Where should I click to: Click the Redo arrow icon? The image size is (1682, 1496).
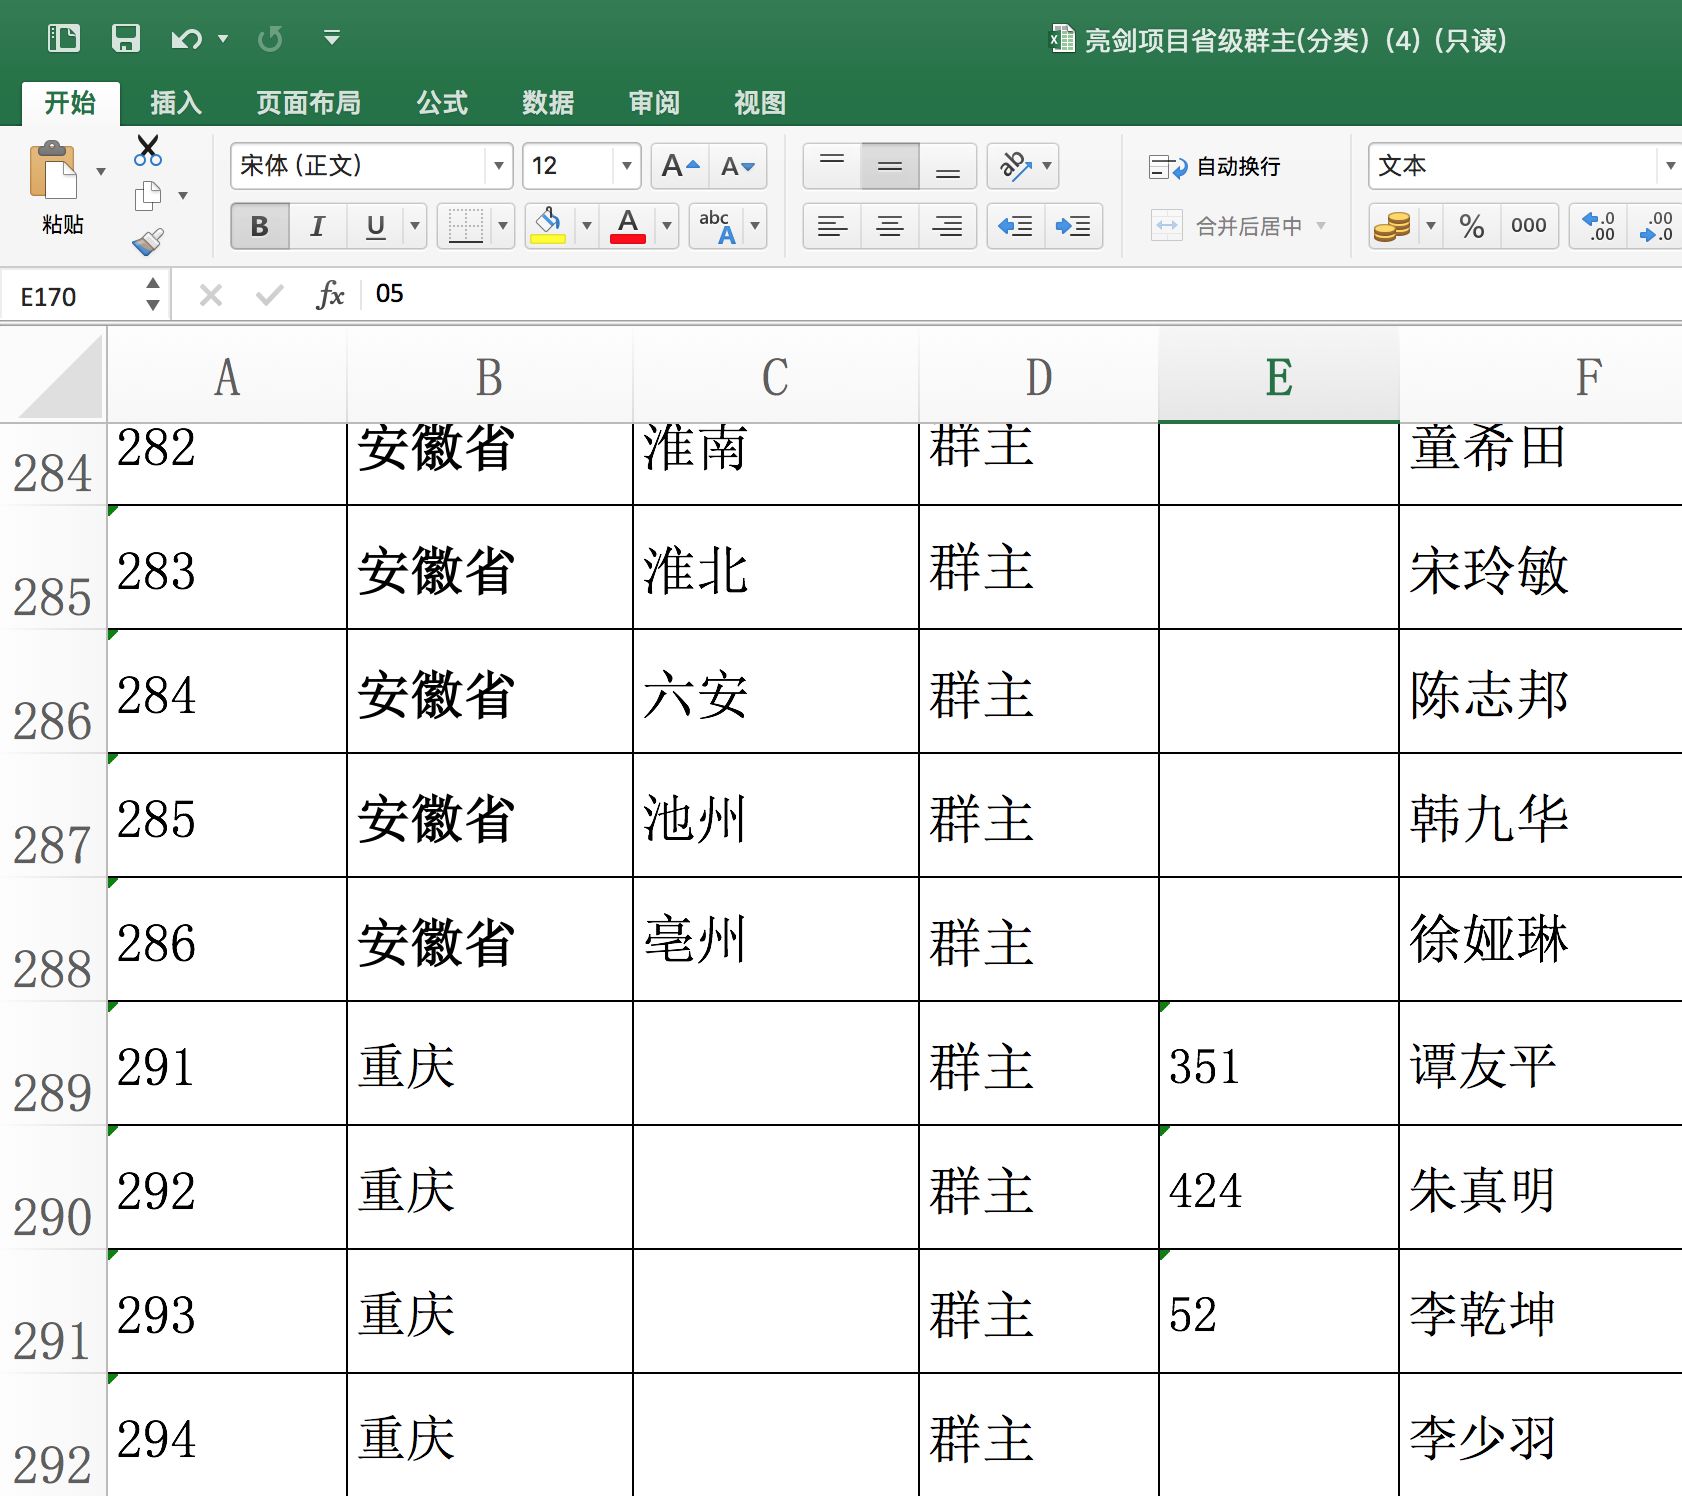click(270, 39)
